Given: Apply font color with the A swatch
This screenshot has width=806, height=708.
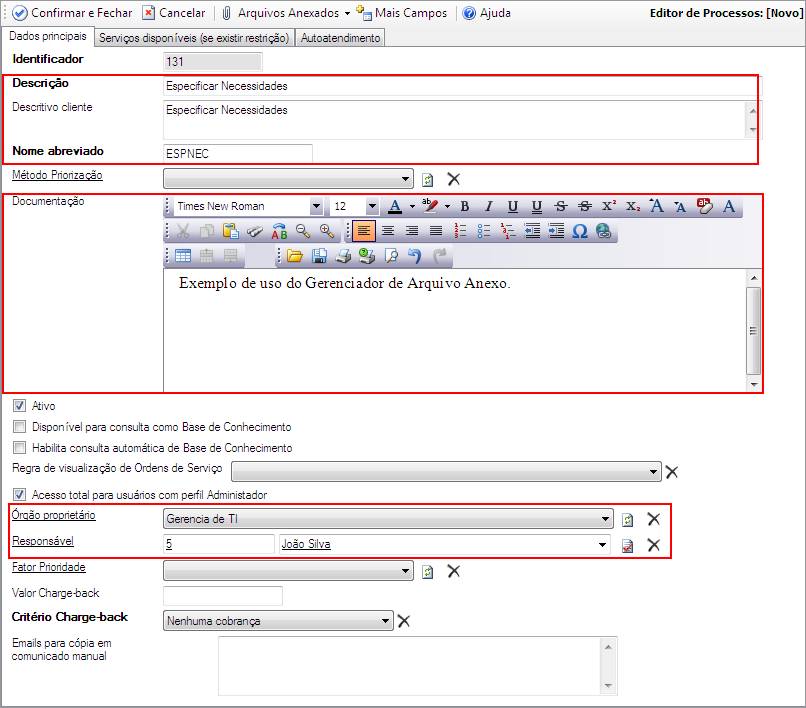Looking at the screenshot, I should tap(395, 206).
